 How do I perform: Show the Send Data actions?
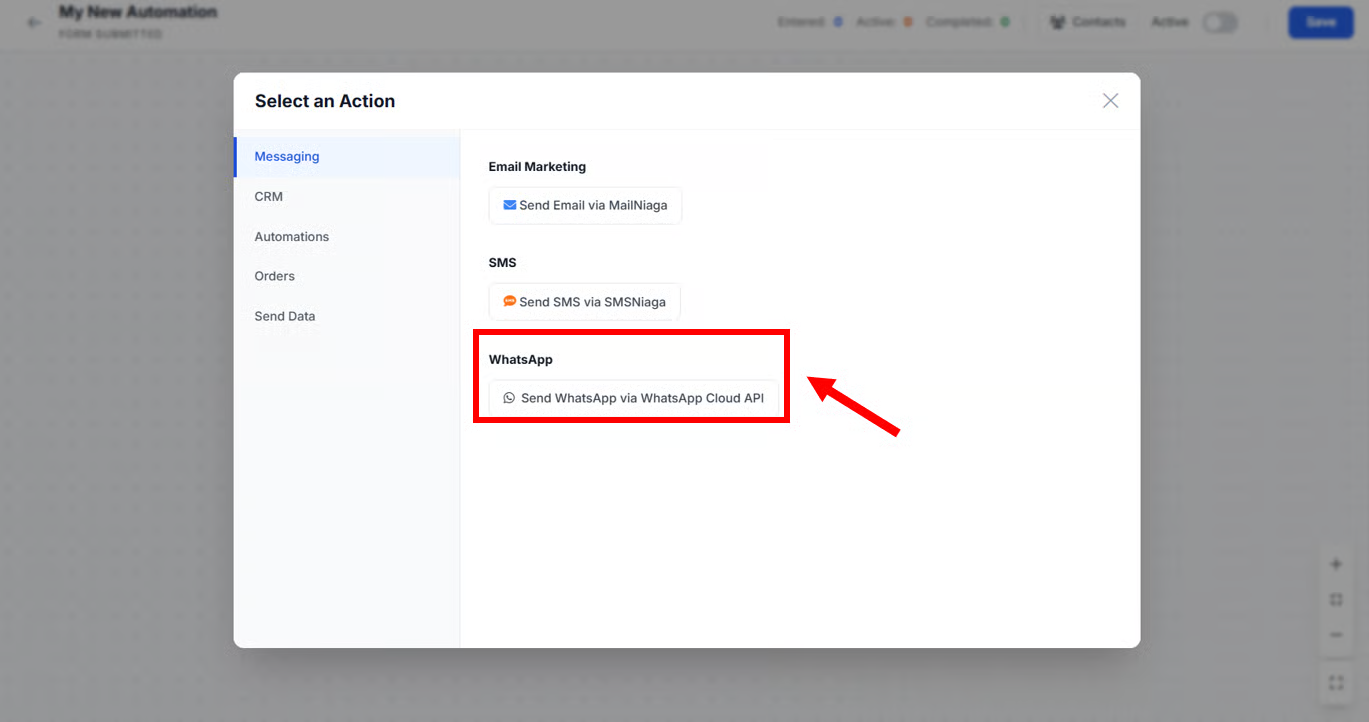(285, 316)
